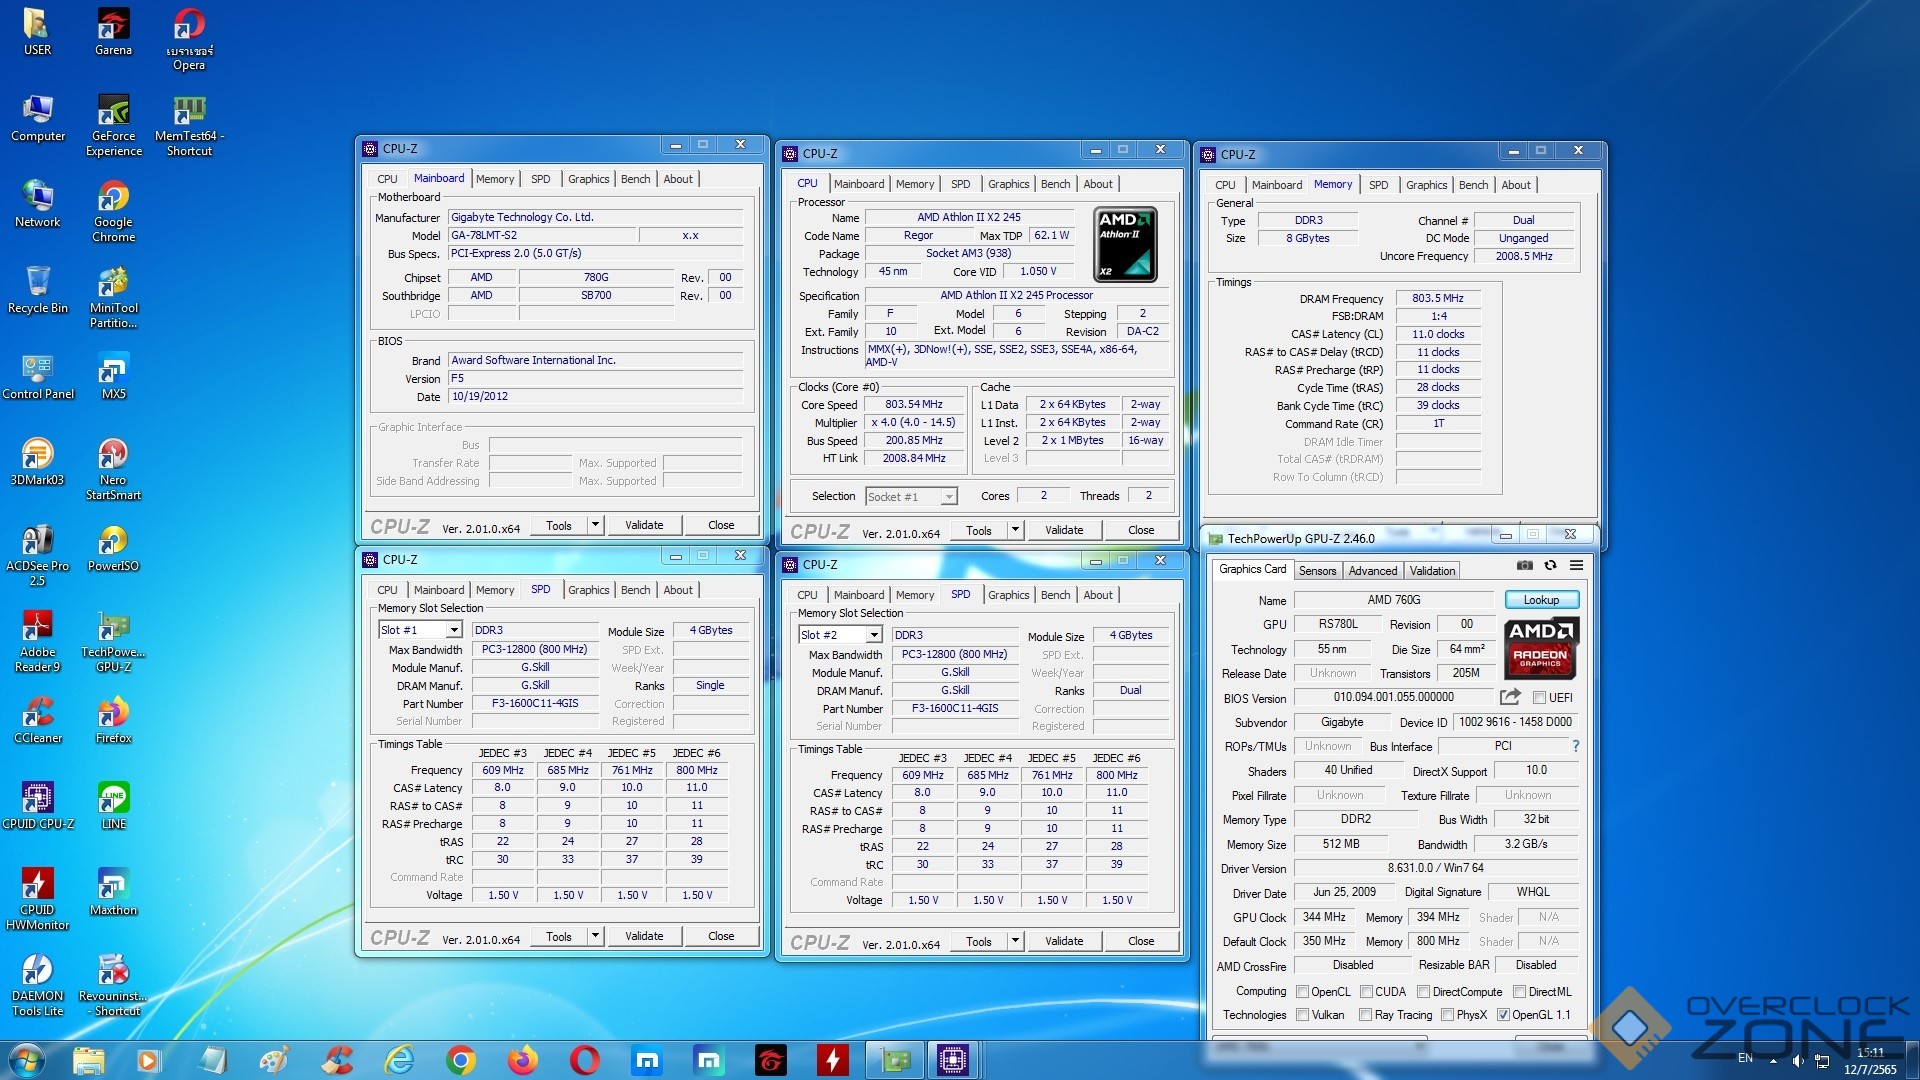Viewport: 1920px width, 1080px height.
Task: Click Validate in the CPU tab window
Action: click(1064, 530)
